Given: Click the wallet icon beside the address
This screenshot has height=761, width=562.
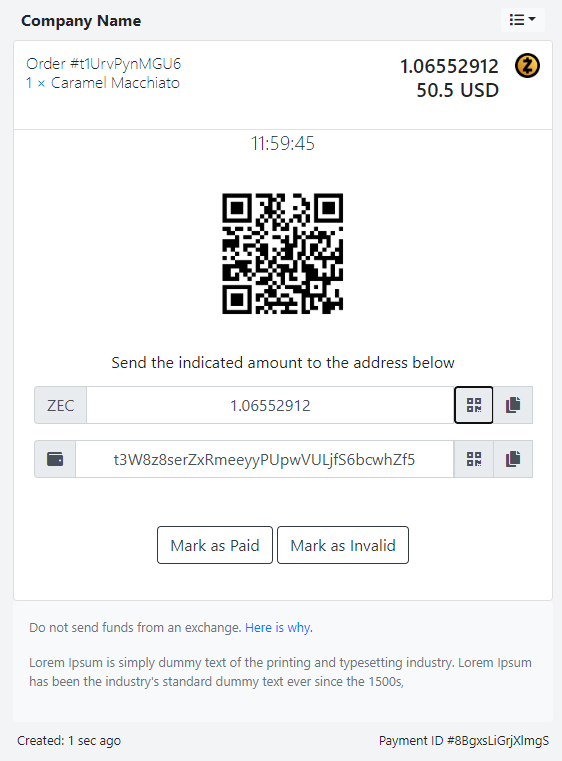Looking at the screenshot, I should click(x=55, y=459).
